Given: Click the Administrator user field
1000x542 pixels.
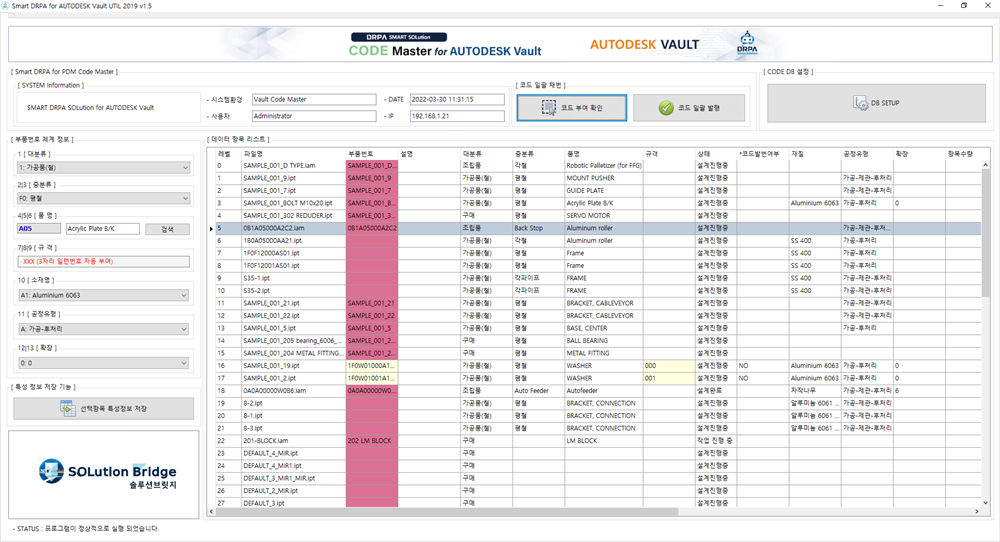Looking at the screenshot, I should pos(314,116).
